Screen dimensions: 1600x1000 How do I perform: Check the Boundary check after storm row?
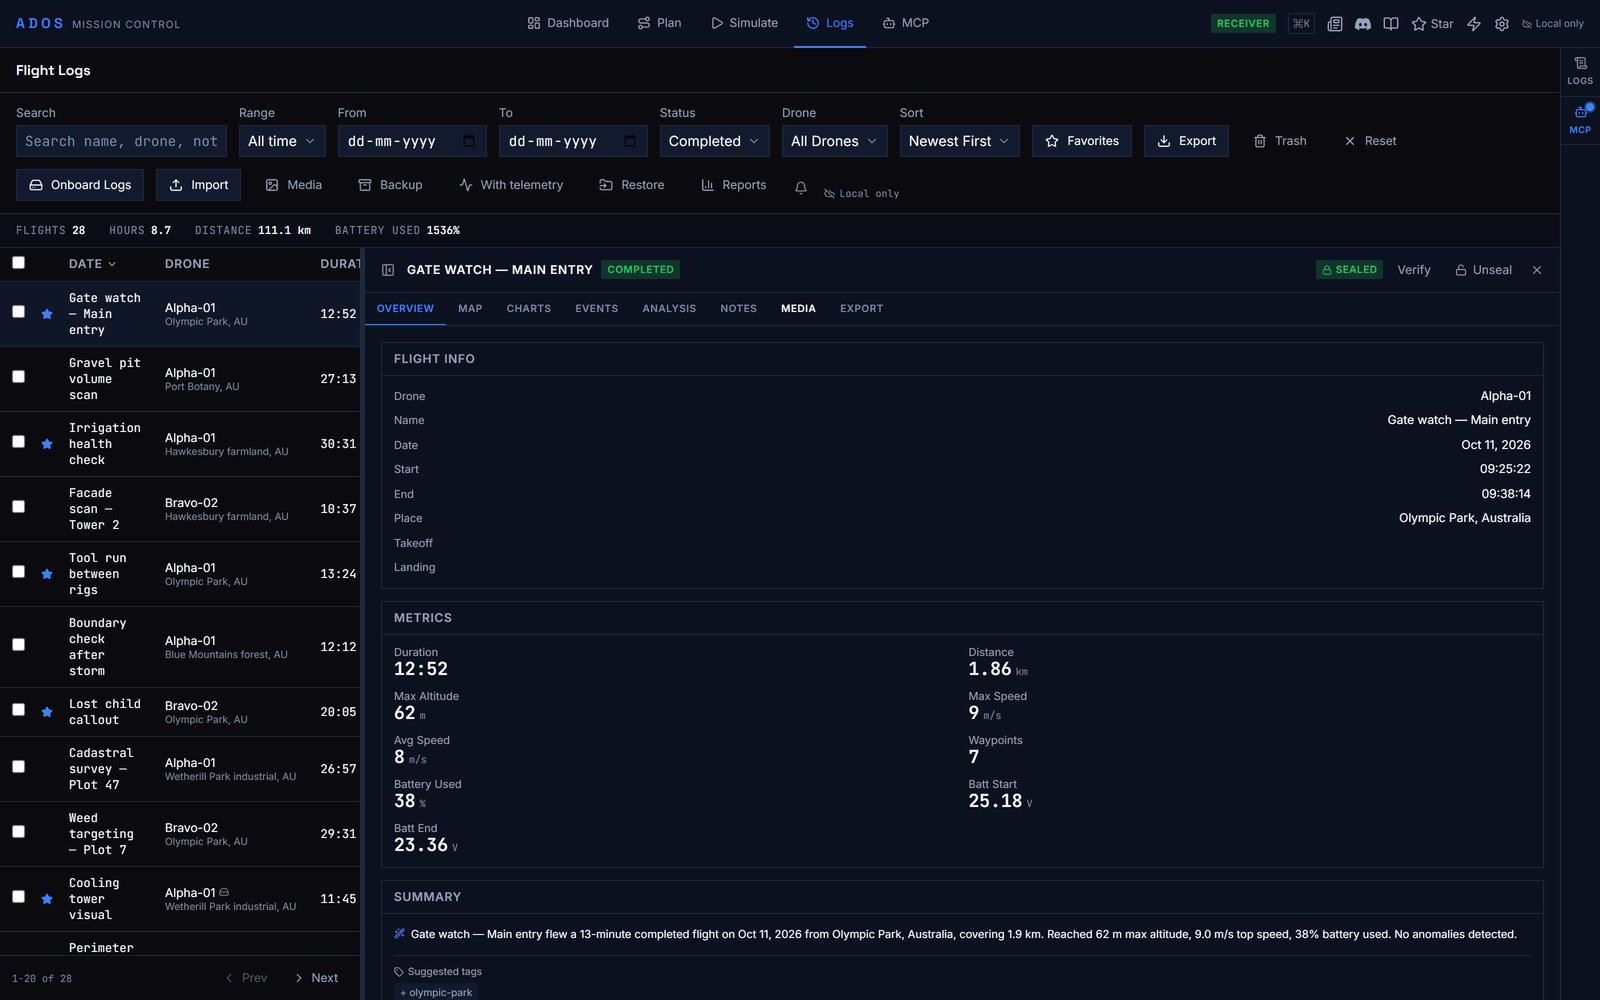[x=18, y=645]
